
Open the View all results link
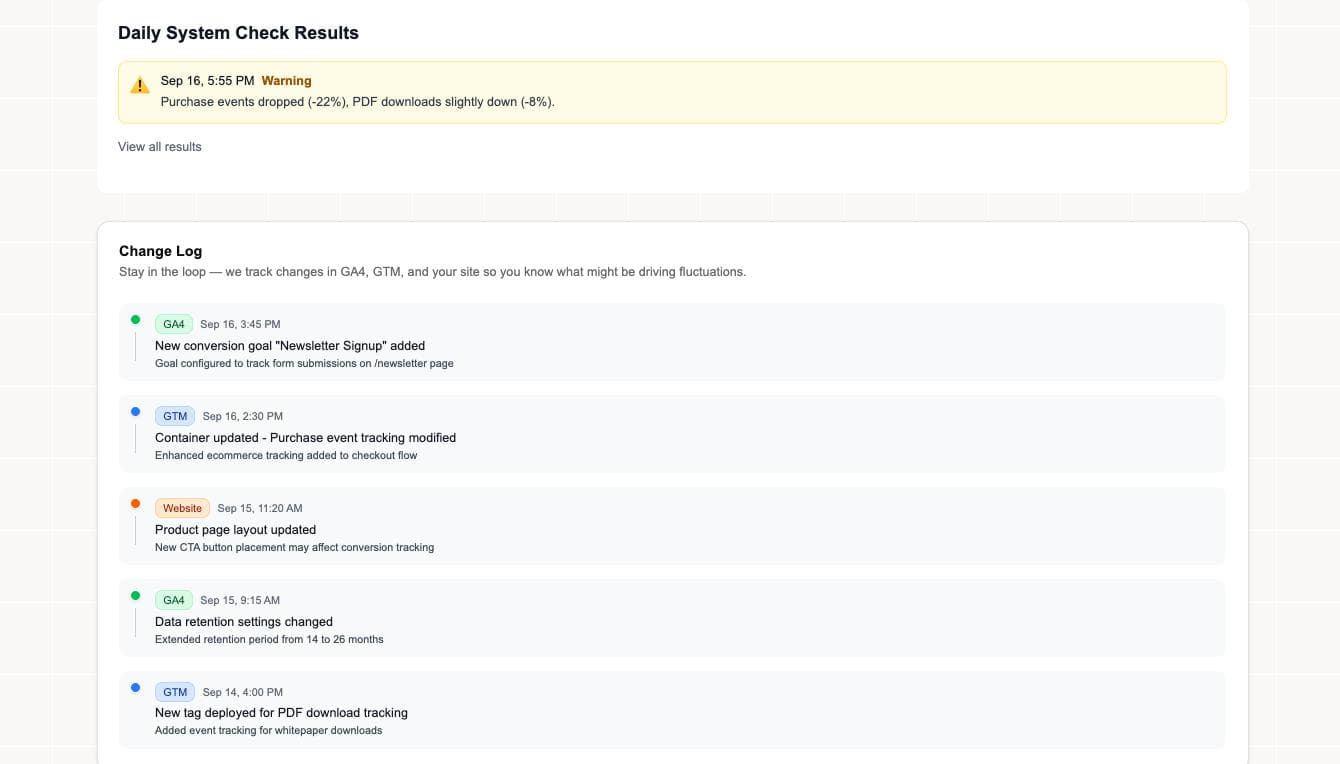pos(160,147)
